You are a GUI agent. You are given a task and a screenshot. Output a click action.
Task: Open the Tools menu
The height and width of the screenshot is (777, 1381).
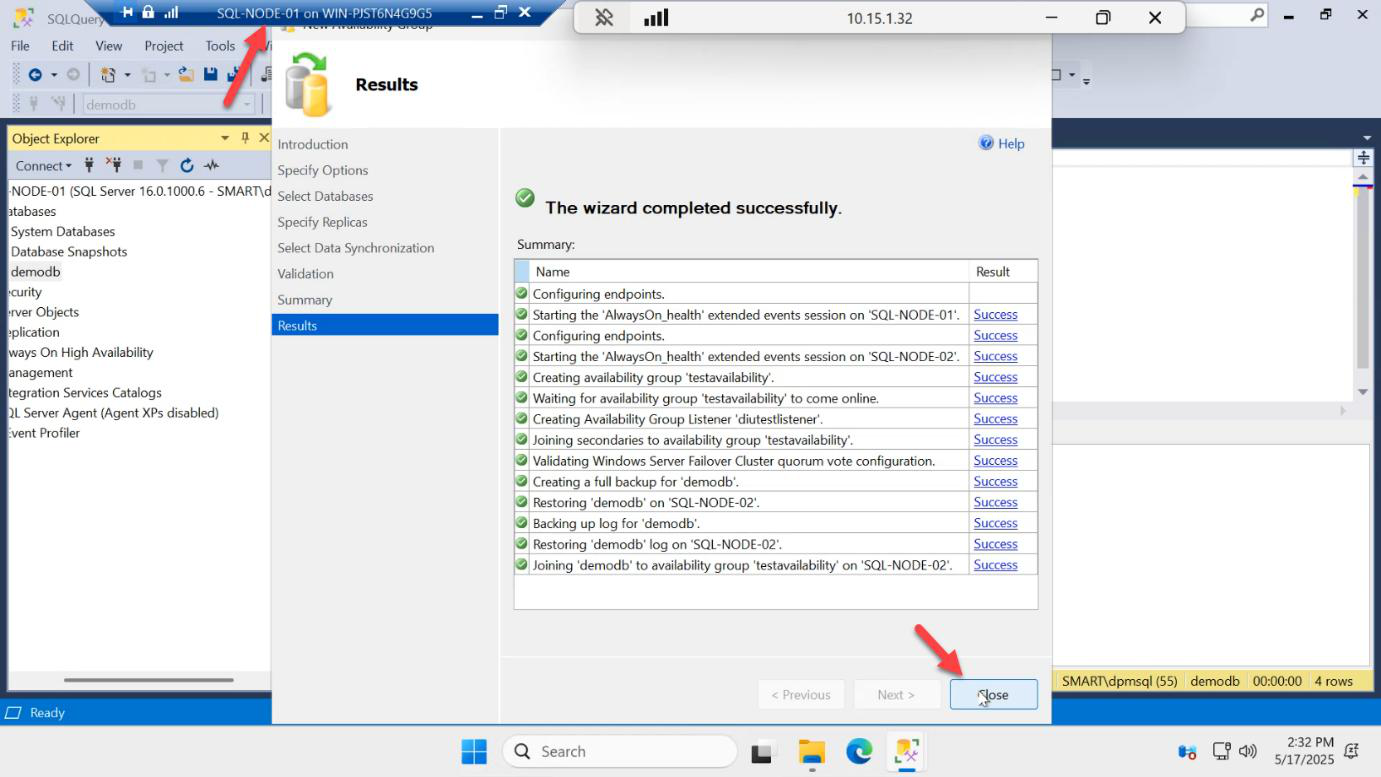point(220,46)
